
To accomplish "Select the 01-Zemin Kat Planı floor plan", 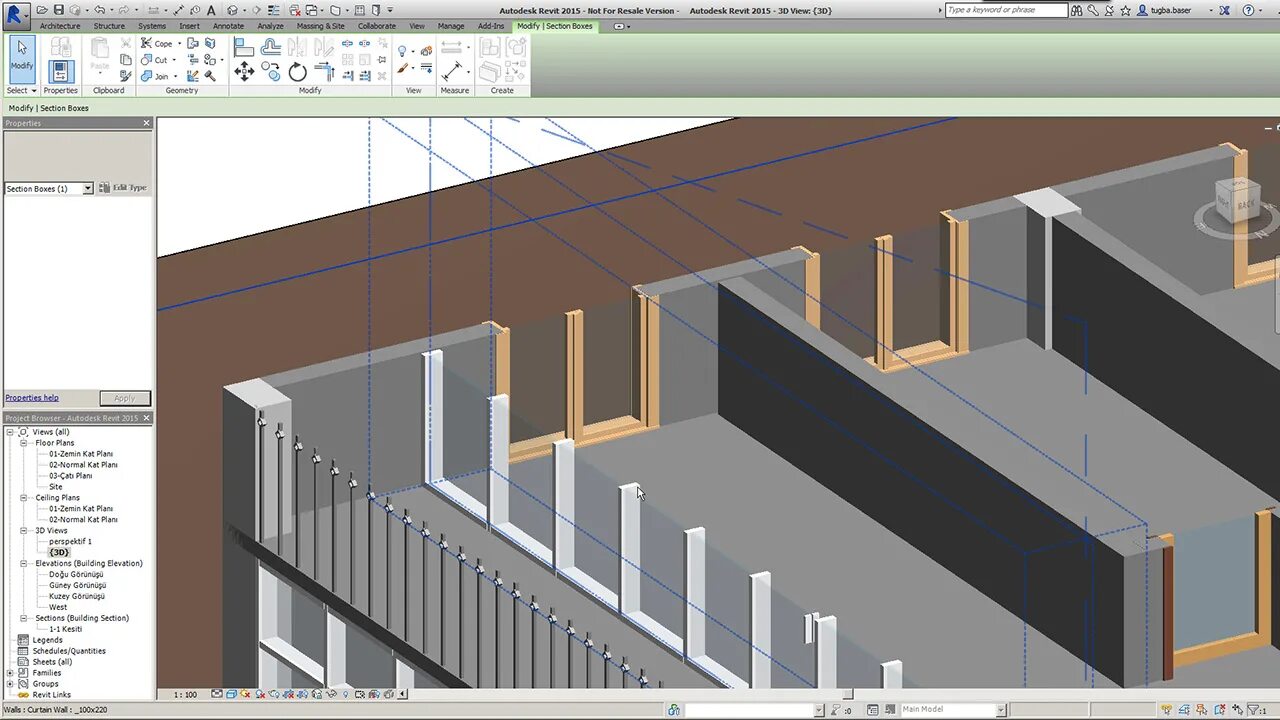I will [81, 454].
